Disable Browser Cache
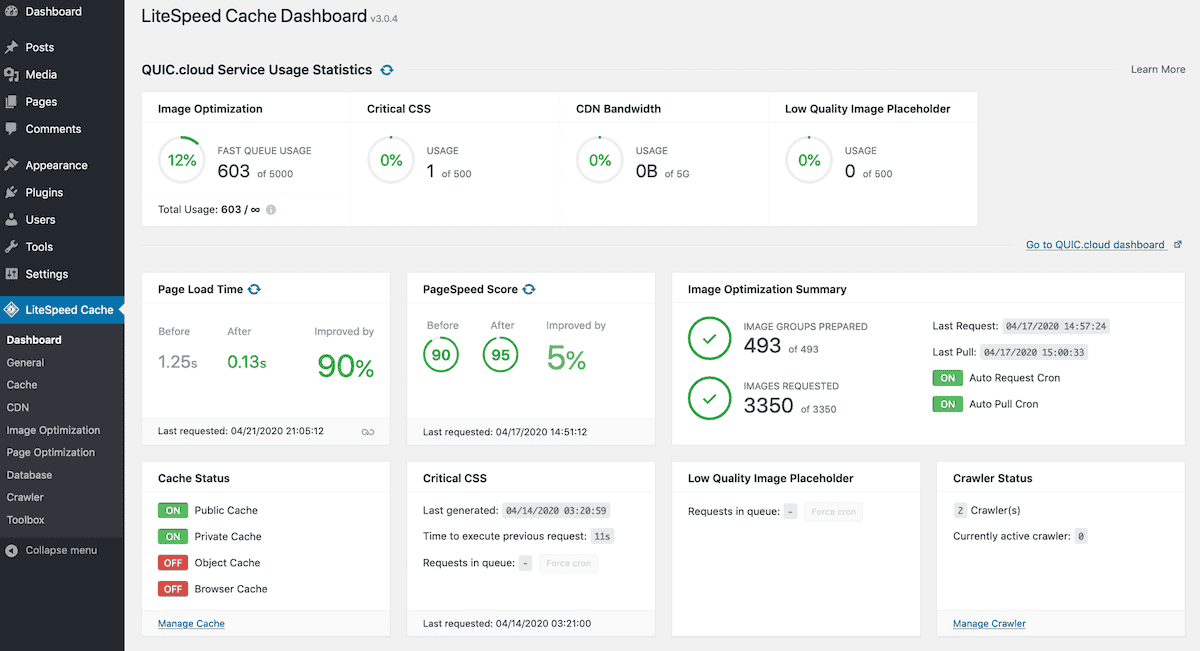 [172, 588]
